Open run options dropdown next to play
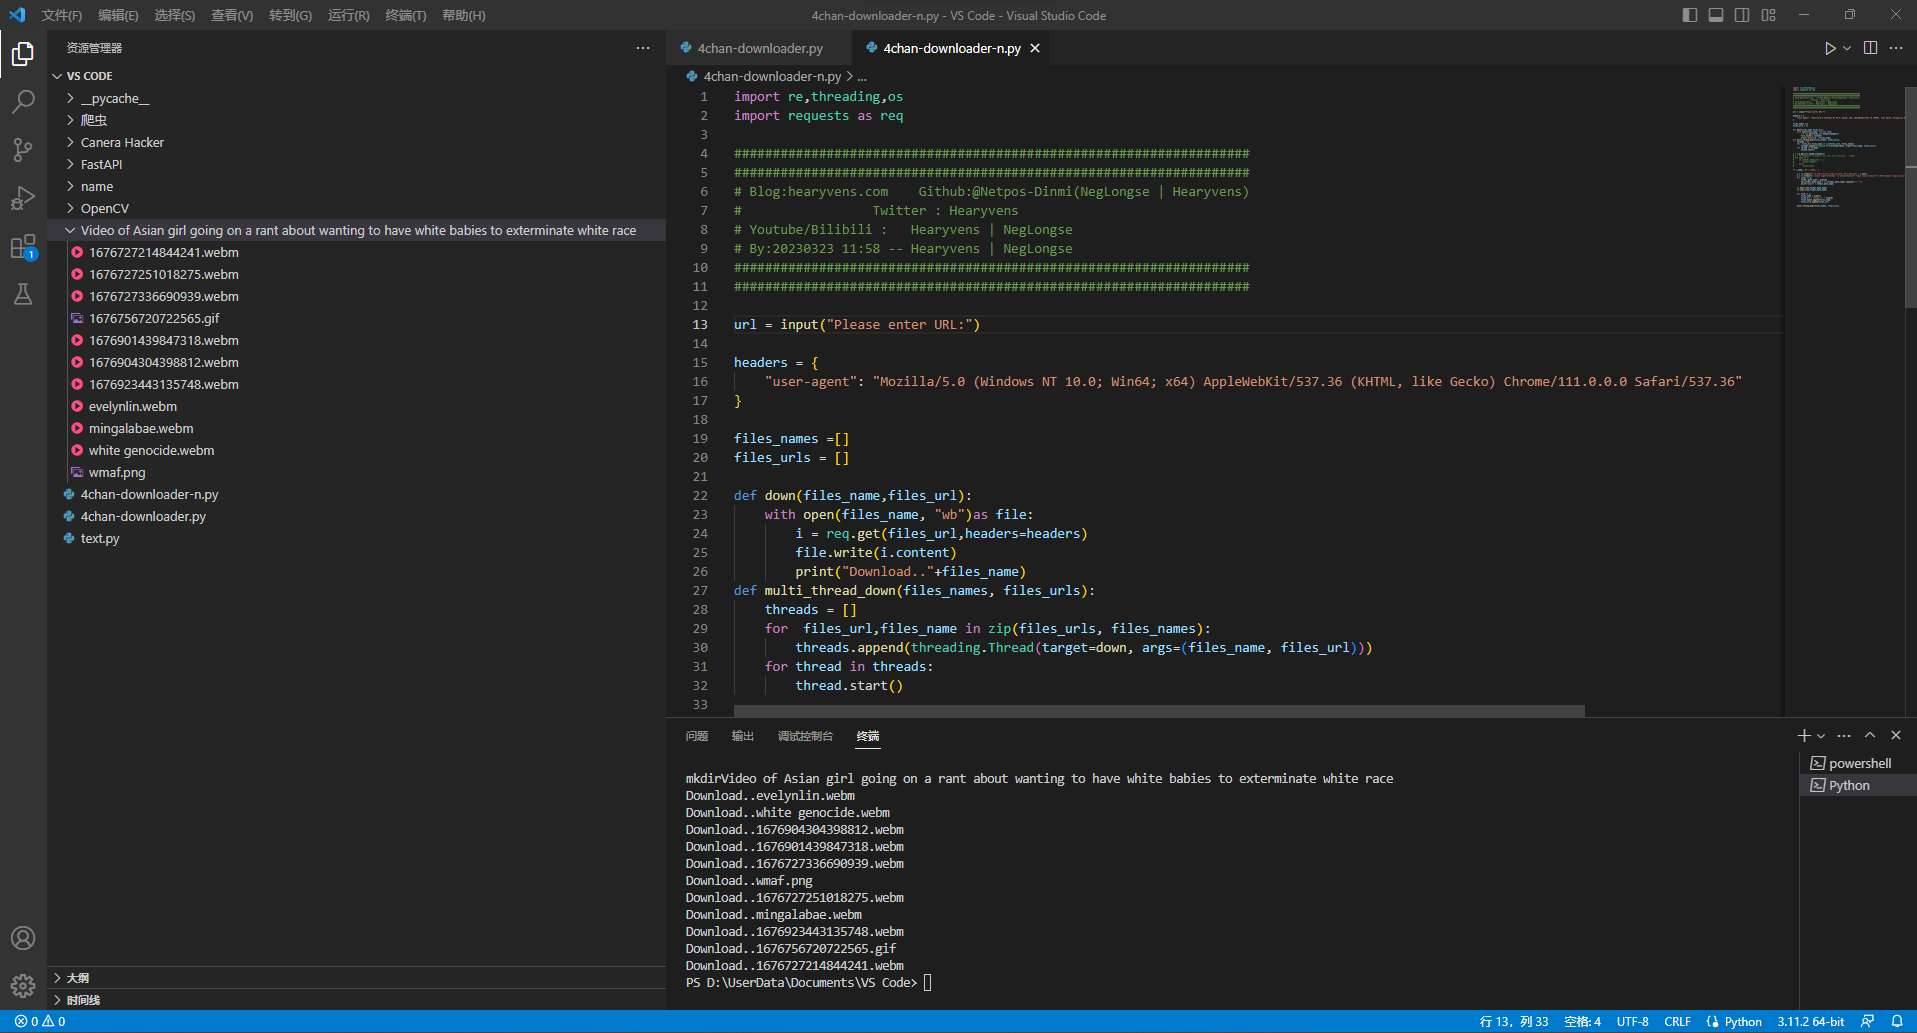The image size is (1917, 1033). tap(1847, 48)
